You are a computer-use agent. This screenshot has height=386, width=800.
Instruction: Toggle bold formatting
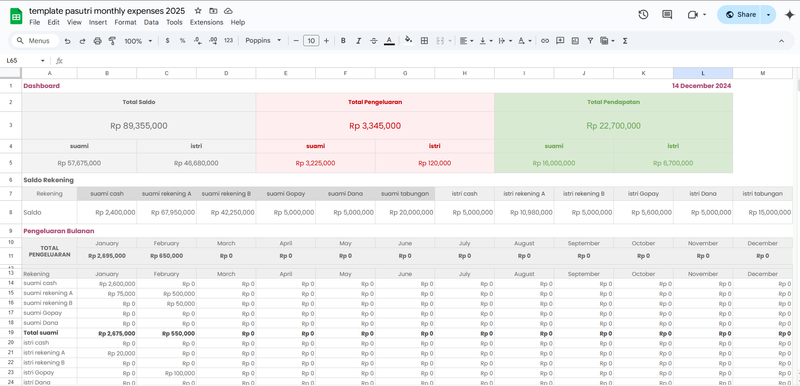point(343,41)
